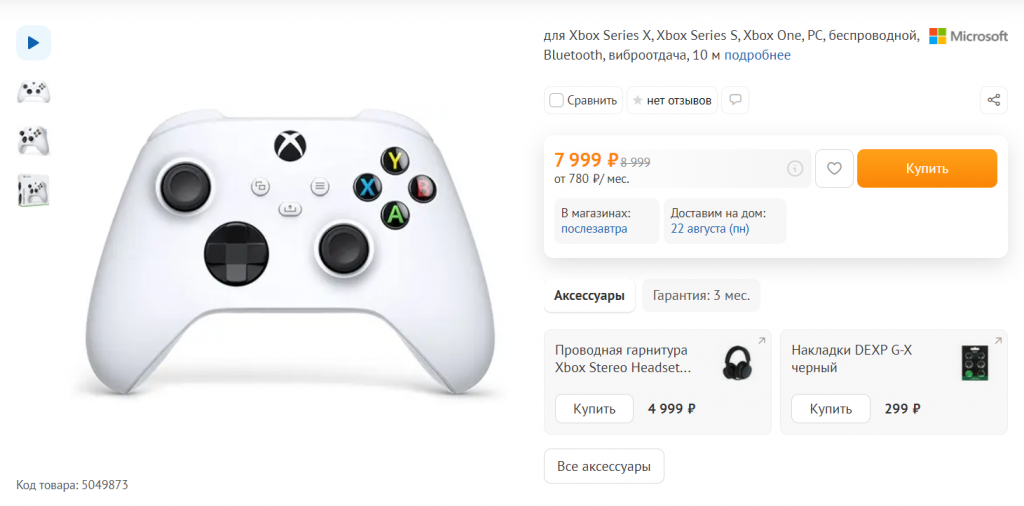Image resolution: width=1024 pixels, height=506 pixels.
Task: Buy the DEXP G-X pads
Action: pos(831,409)
